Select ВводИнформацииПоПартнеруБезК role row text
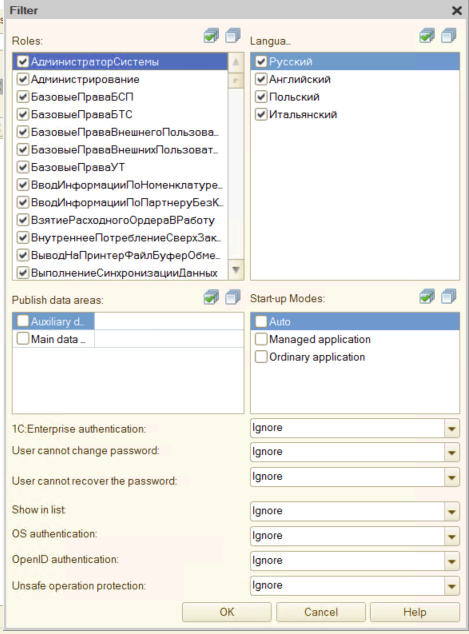 point(127,203)
